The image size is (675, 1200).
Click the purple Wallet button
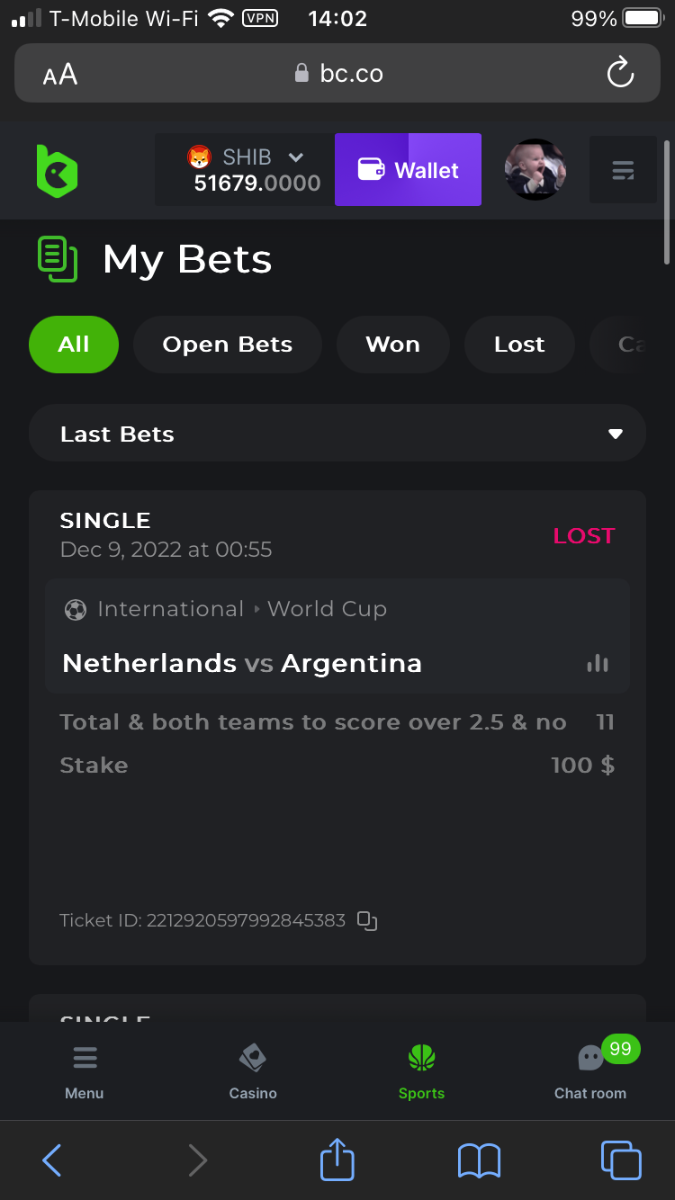(408, 171)
